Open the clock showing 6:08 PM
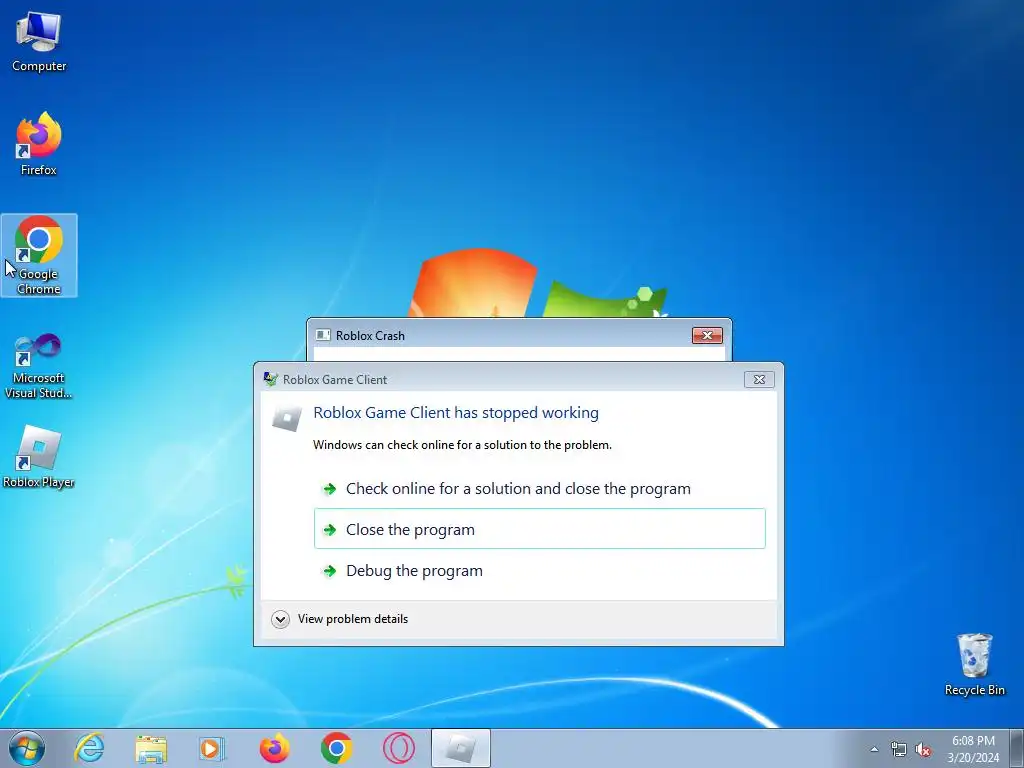Image resolution: width=1024 pixels, height=768 pixels. [973, 749]
